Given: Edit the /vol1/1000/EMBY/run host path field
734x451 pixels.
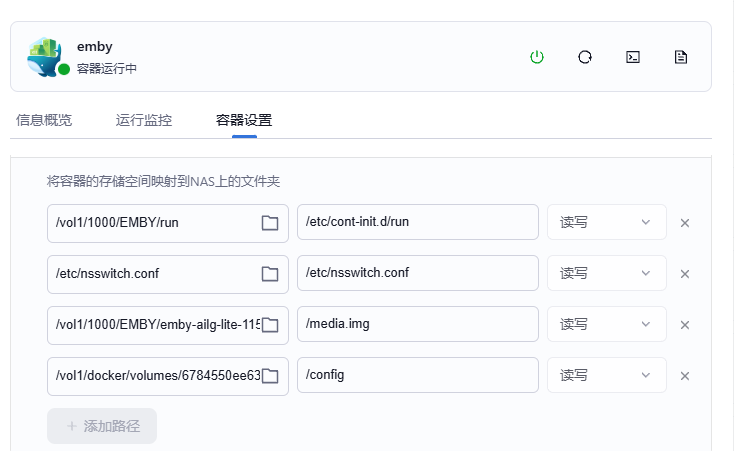Looking at the screenshot, I should 168,223.
